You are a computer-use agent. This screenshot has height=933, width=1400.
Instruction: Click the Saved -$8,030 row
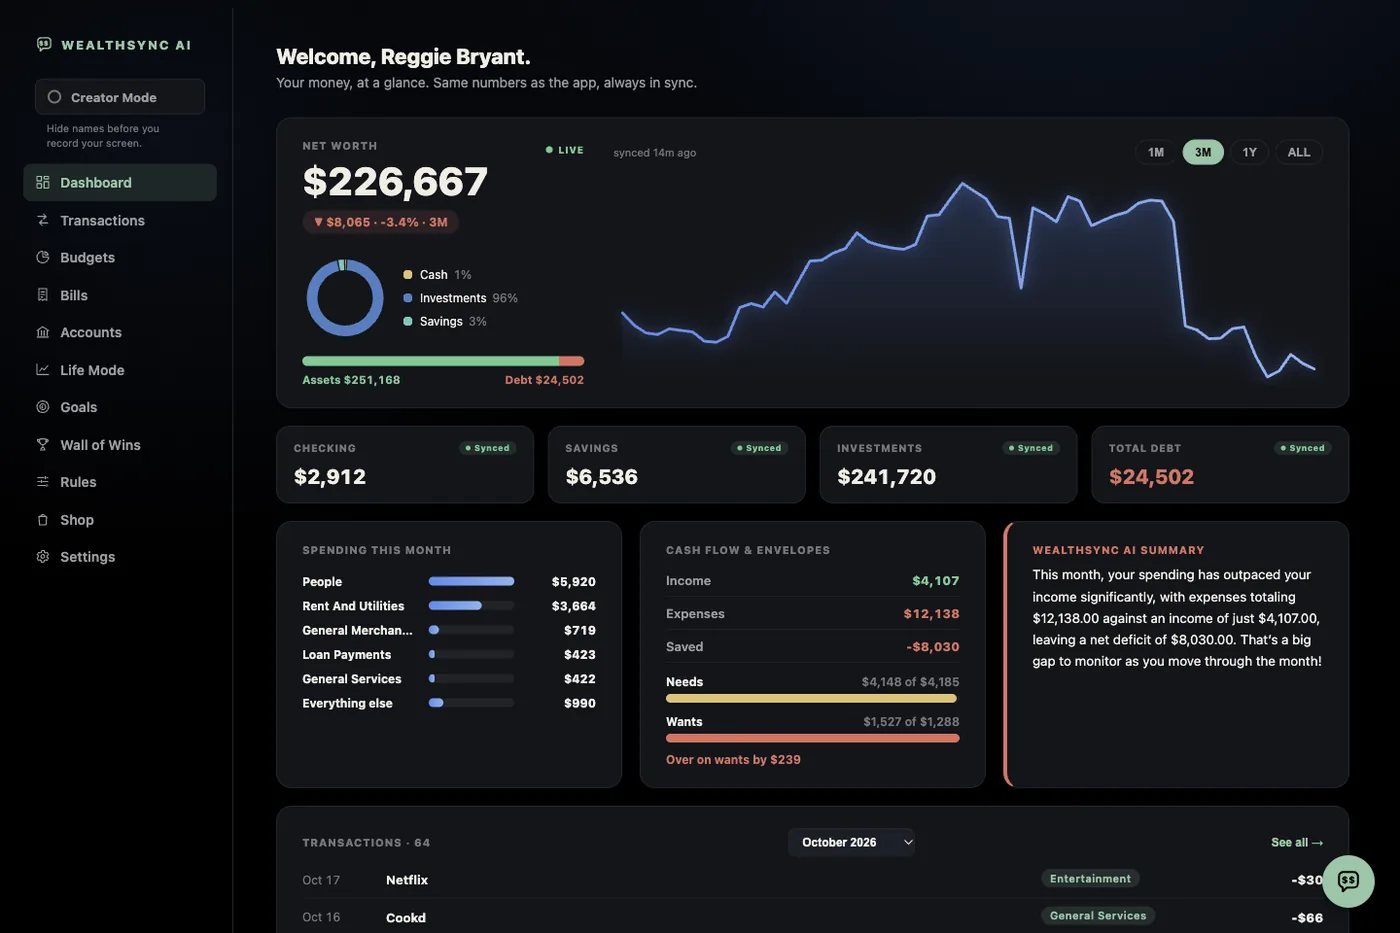812,647
